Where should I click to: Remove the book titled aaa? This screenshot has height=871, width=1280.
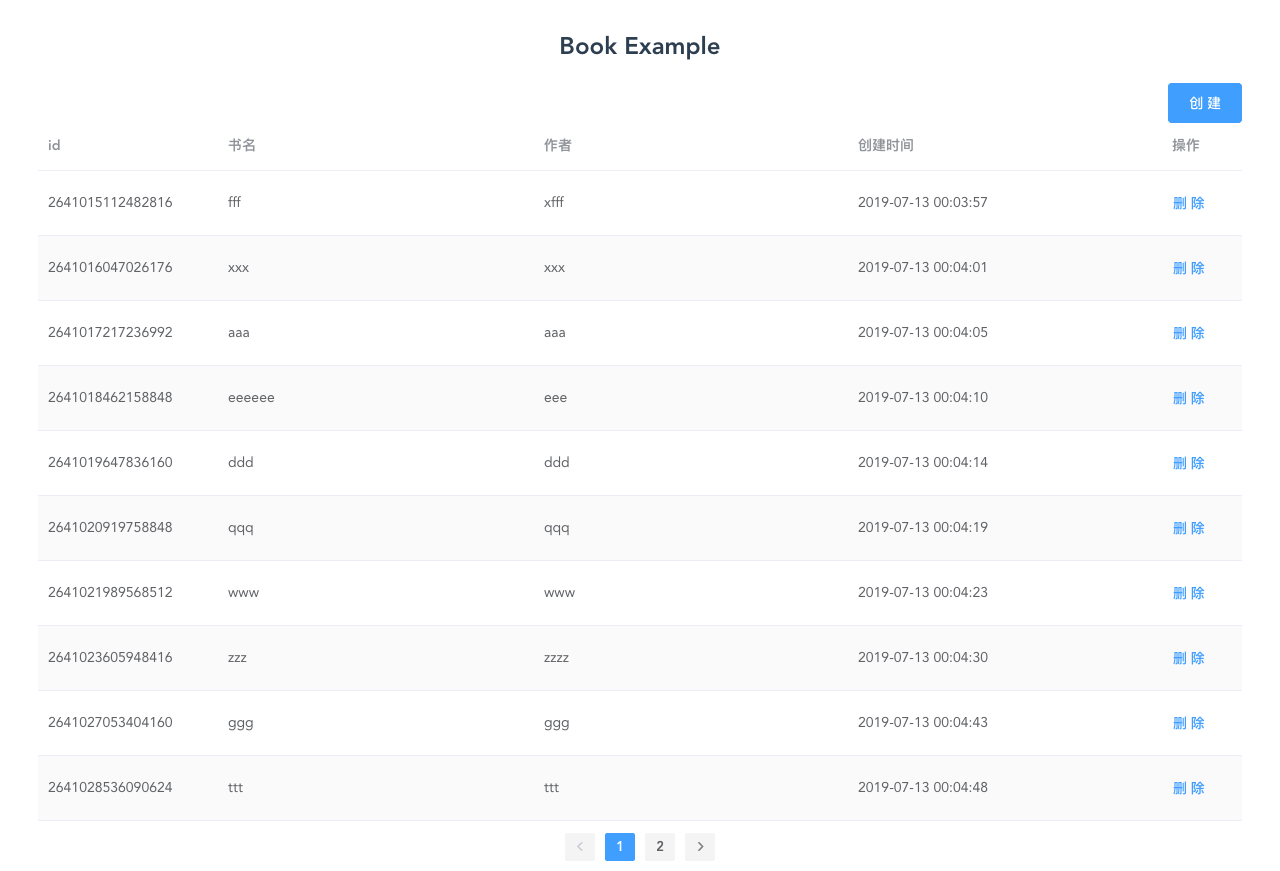tap(1188, 332)
